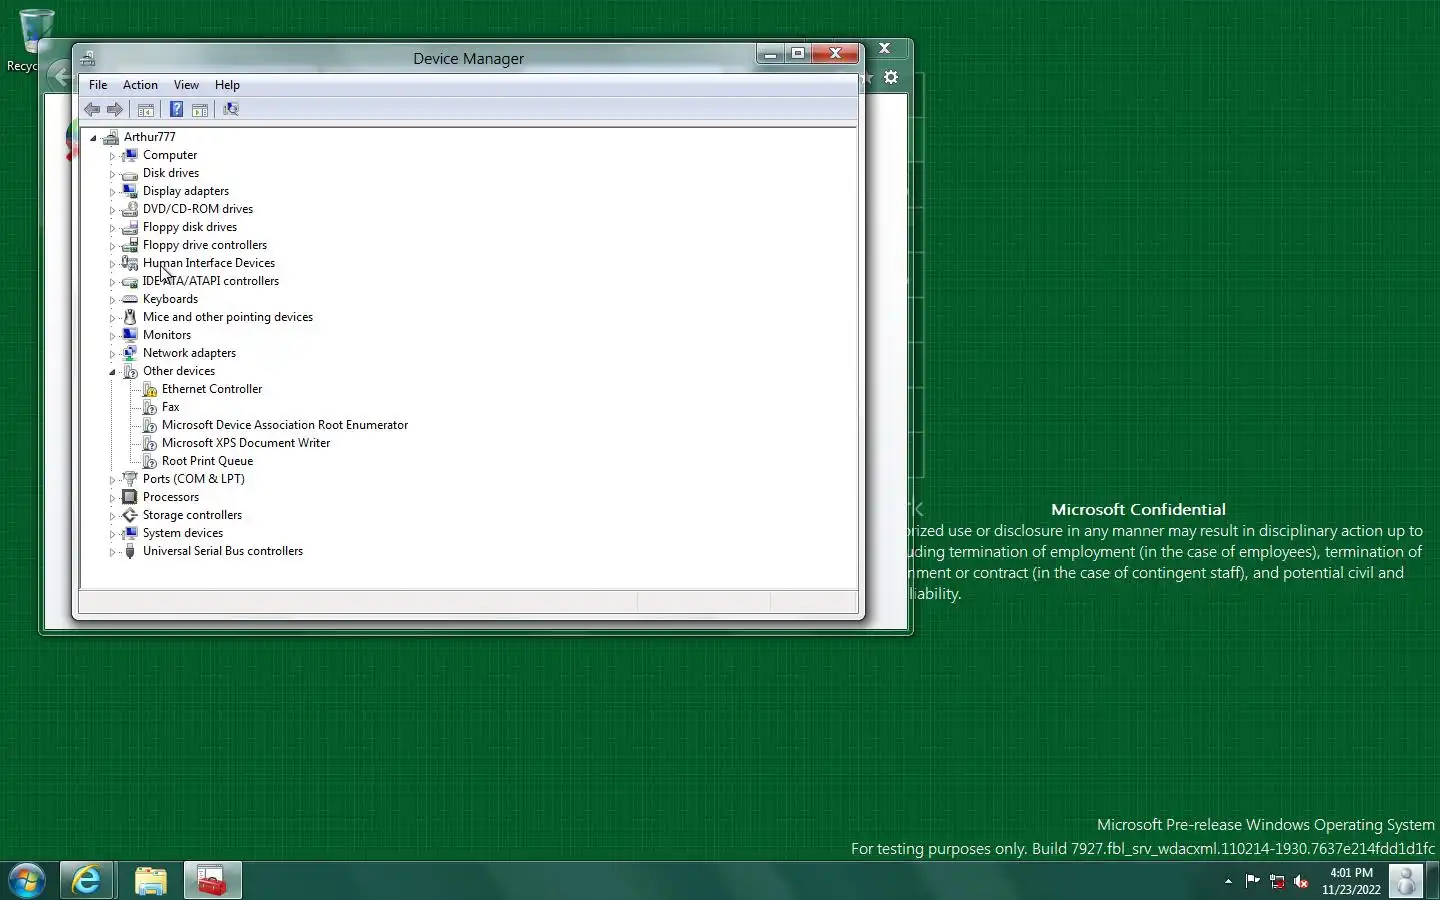Viewport: 1440px width, 900px height.
Task: Click the Processors icon
Action: (129, 497)
